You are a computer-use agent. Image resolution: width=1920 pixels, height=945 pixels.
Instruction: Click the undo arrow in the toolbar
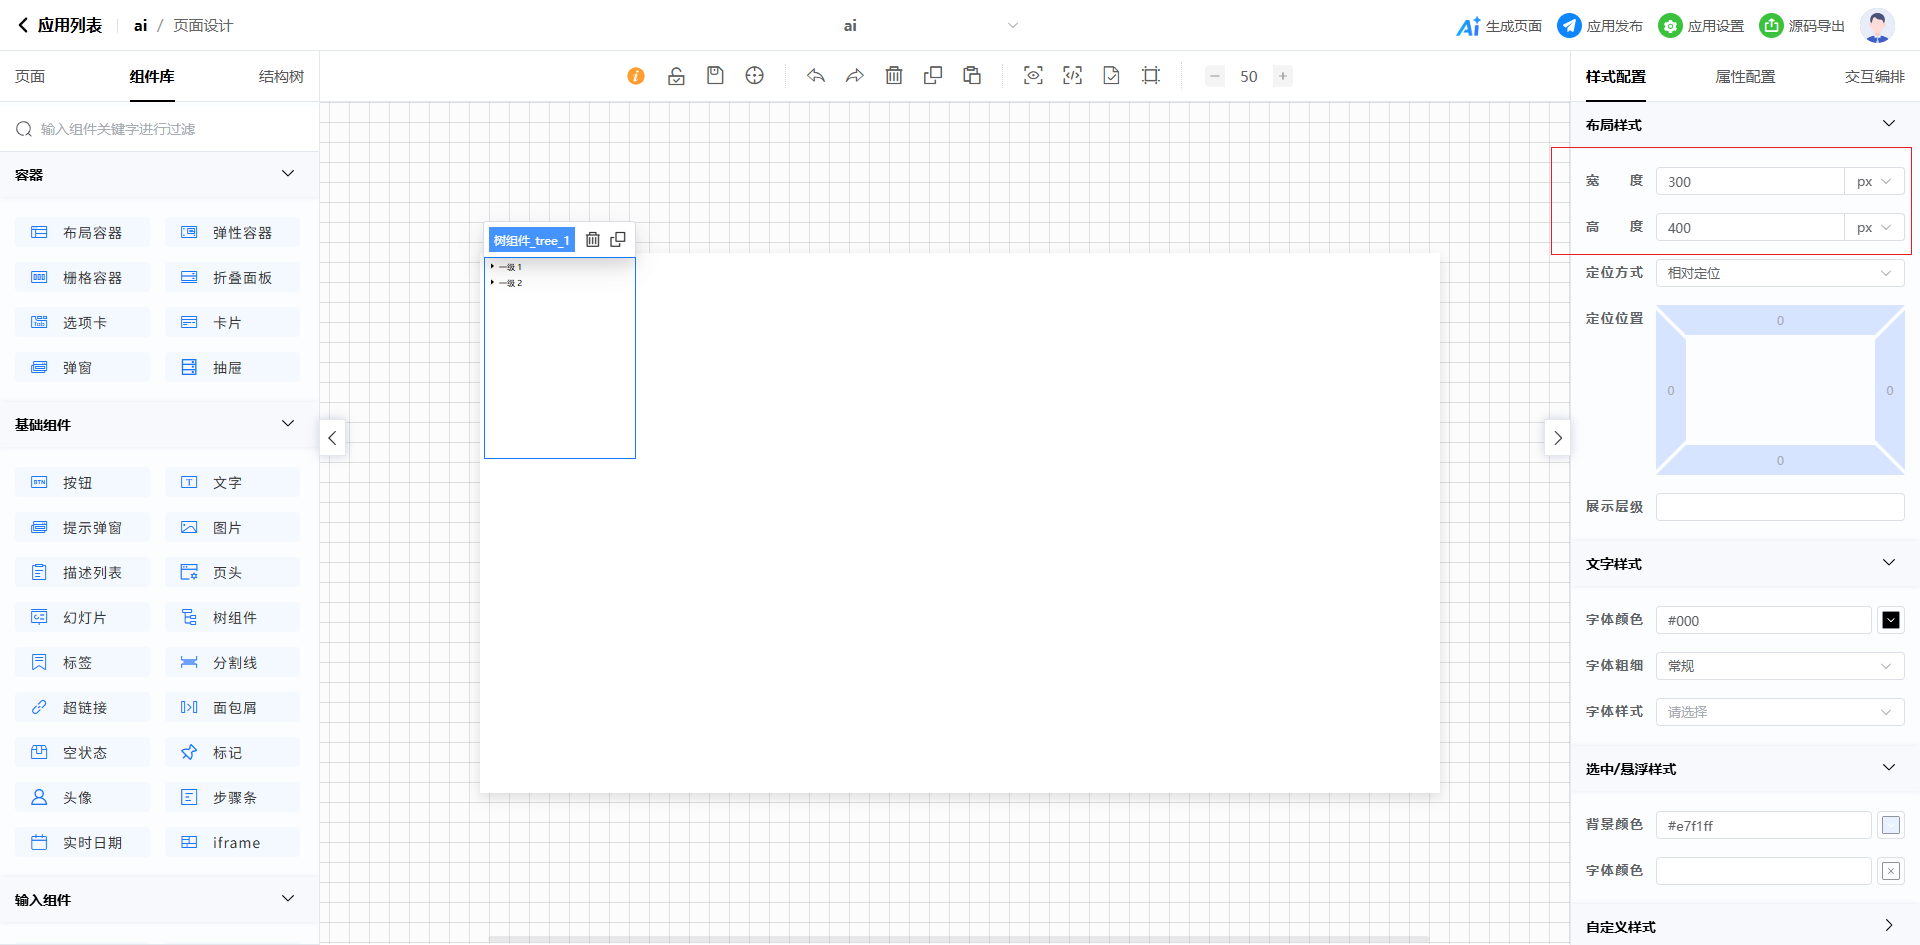coord(816,76)
